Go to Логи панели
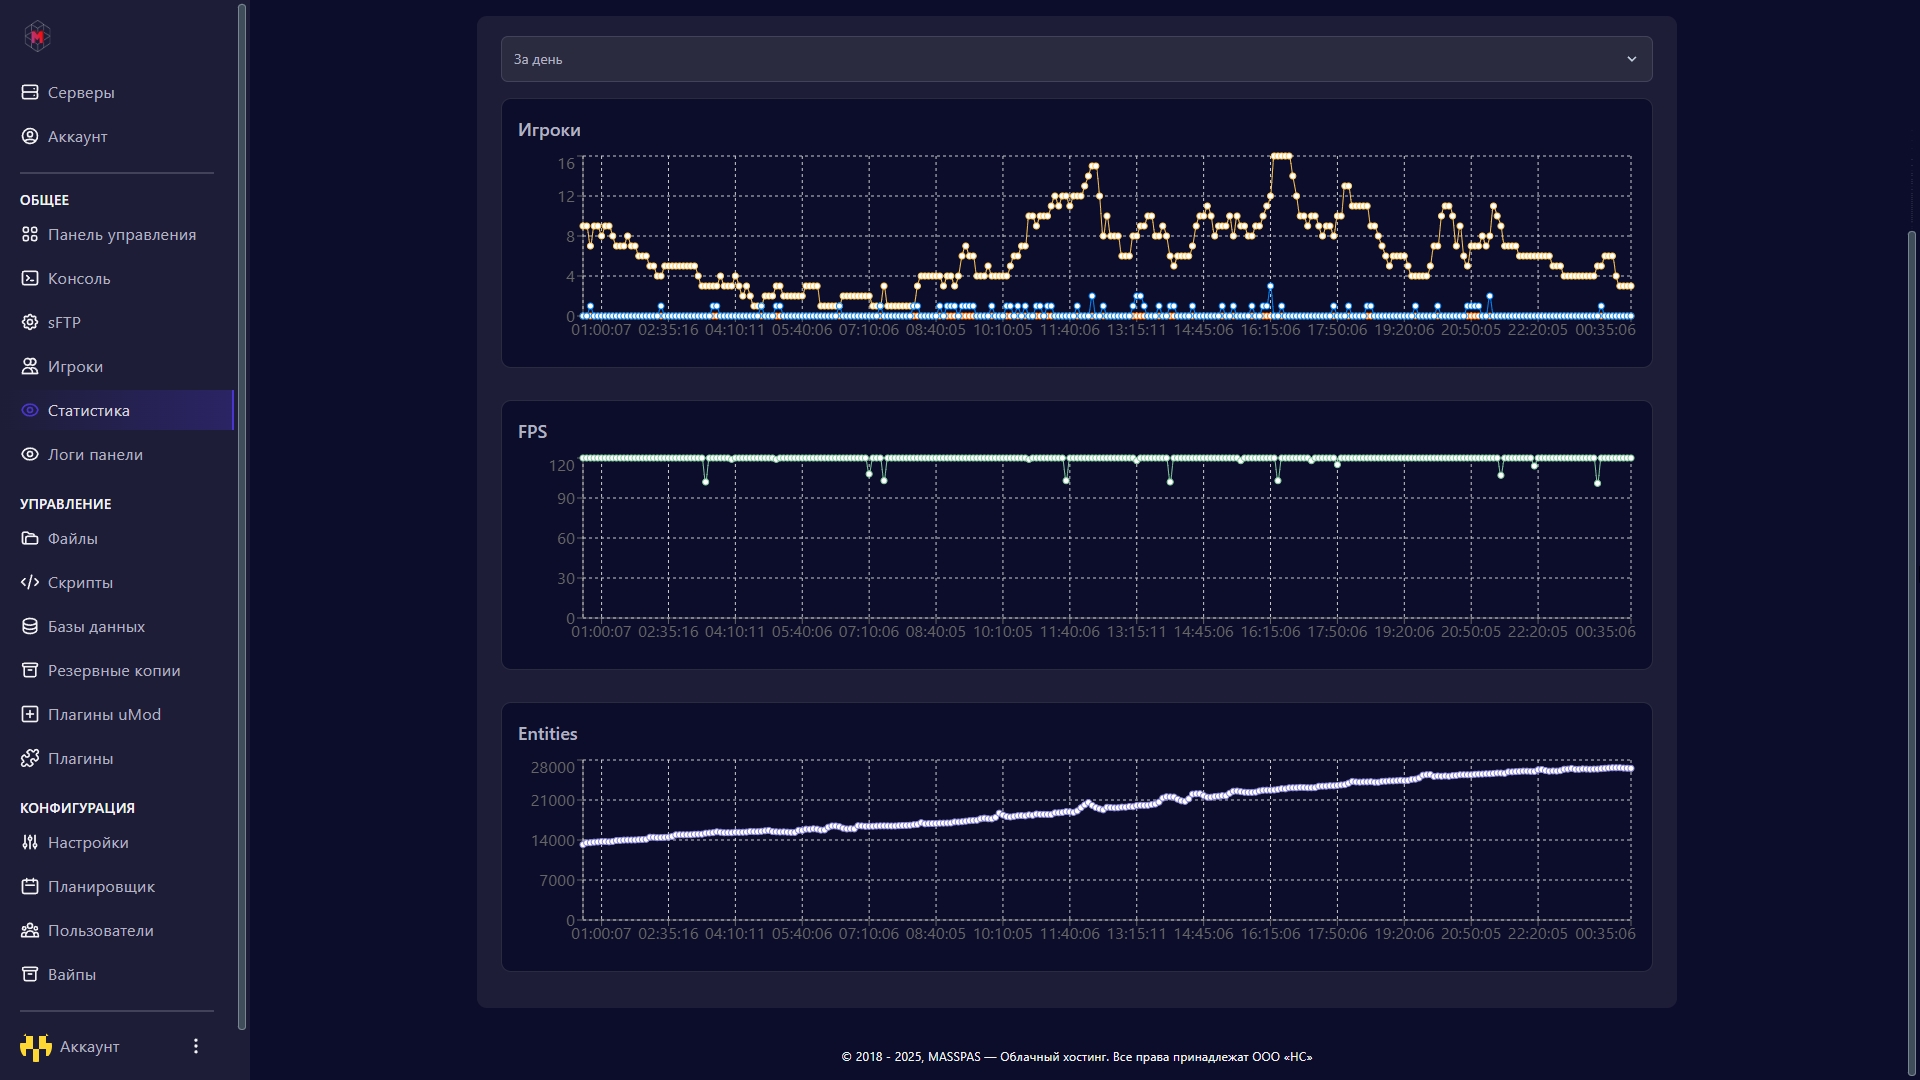 tap(95, 454)
